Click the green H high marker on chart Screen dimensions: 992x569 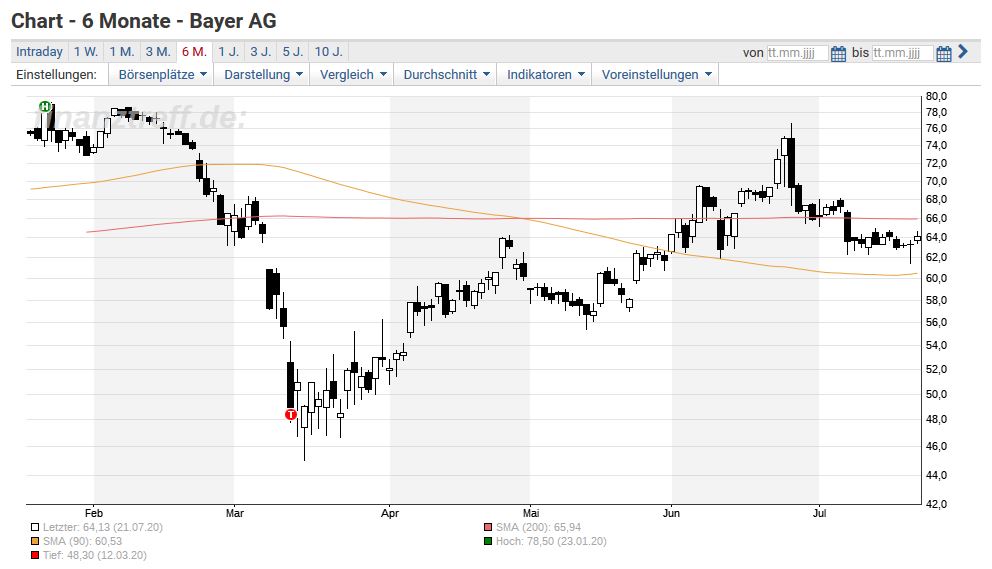point(45,106)
